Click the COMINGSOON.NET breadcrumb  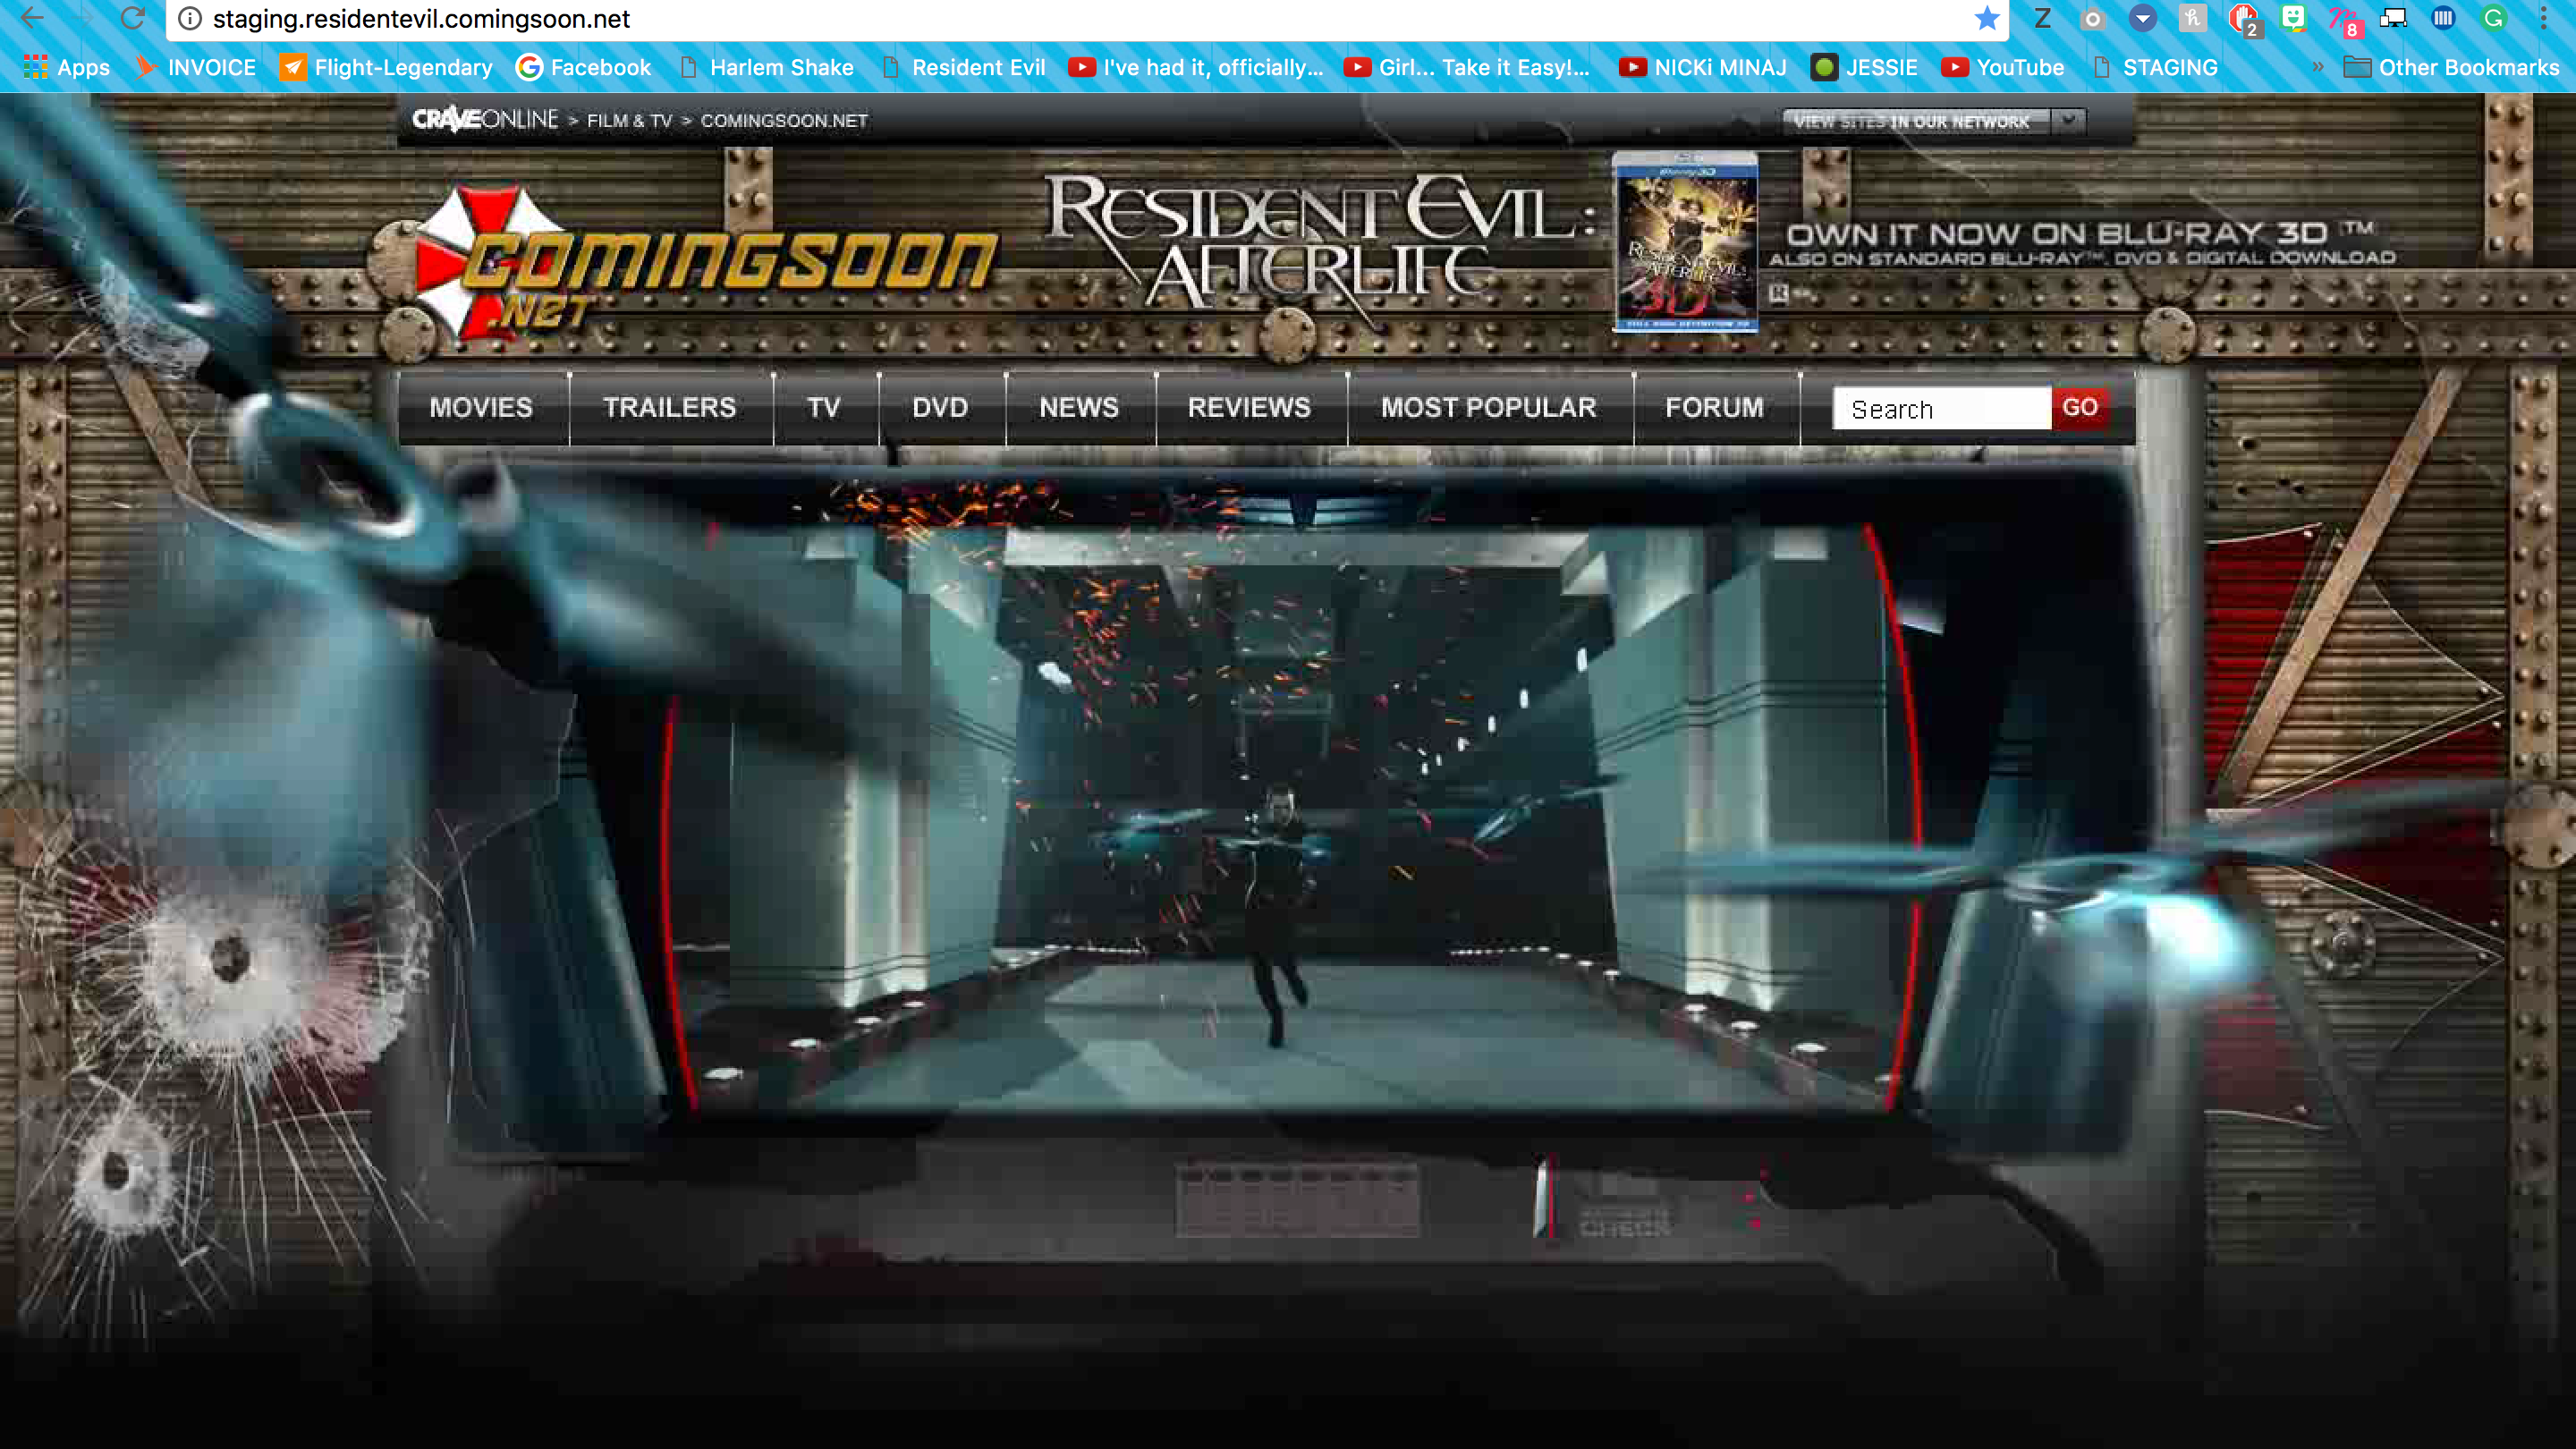pos(784,120)
